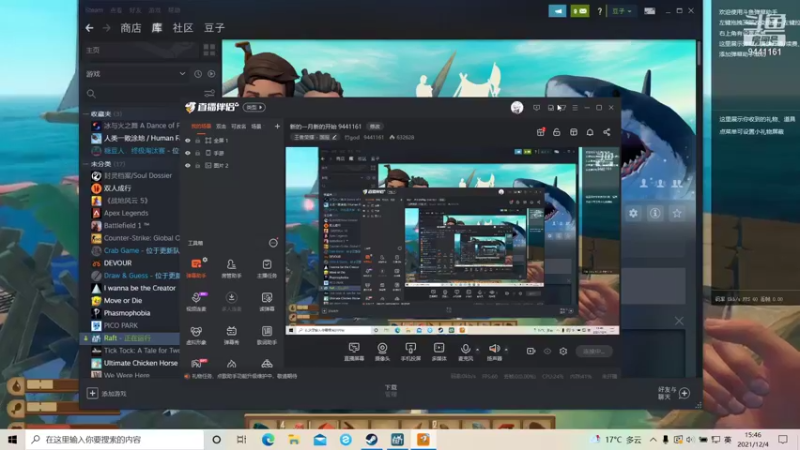800x450 pixels.
Task: Open 房管助手 tool in toolbox
Action: click(231, 268)
